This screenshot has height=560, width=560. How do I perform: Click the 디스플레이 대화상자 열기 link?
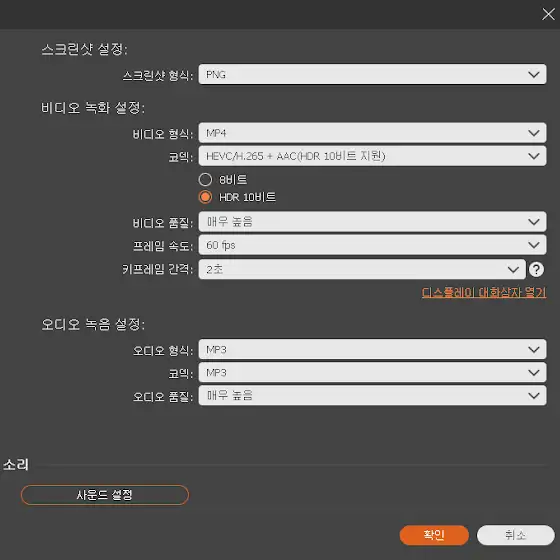pyautogui.click(x=484, y=292)
